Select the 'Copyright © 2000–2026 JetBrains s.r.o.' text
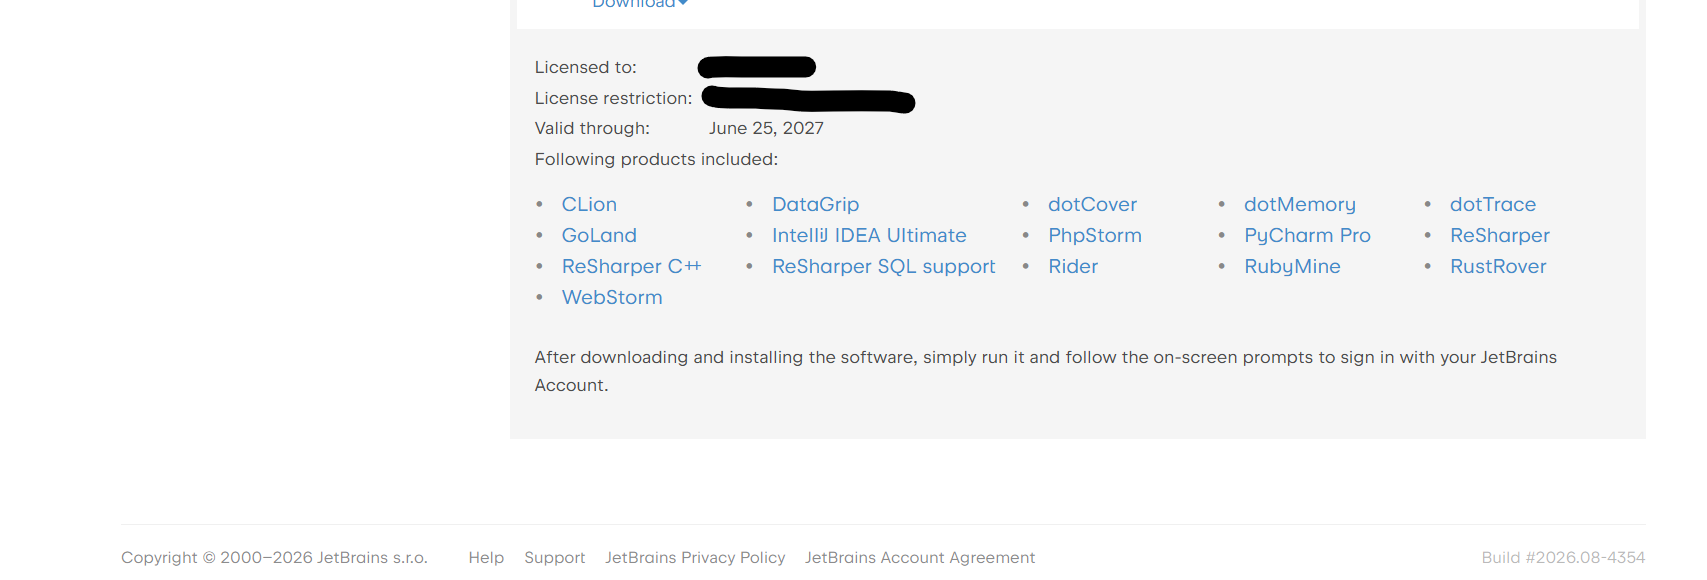Viewport: 1707px width, 580px height. point(274,557)
